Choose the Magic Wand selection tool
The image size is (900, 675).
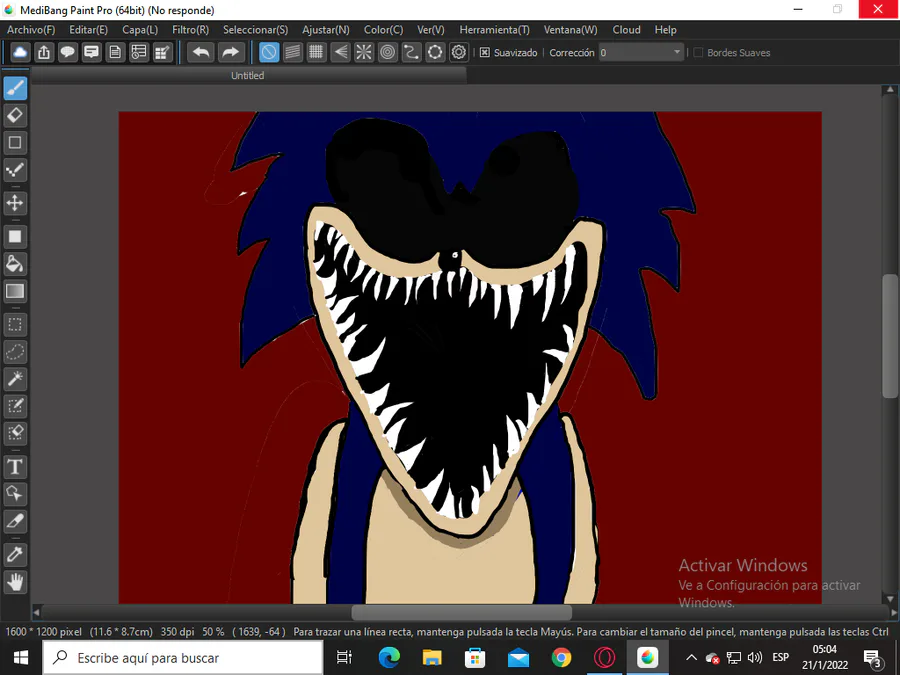[15, 378]
